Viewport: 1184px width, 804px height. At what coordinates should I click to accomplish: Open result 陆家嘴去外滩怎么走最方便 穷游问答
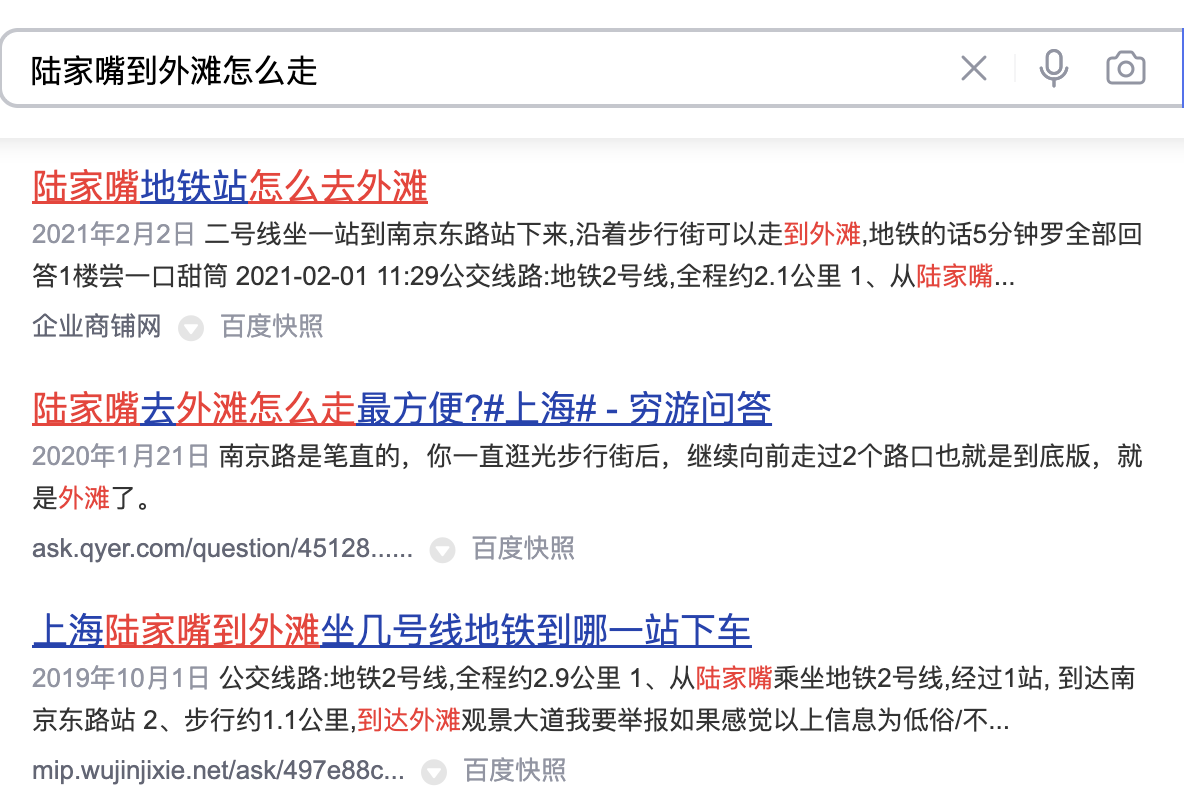point(402,408)
